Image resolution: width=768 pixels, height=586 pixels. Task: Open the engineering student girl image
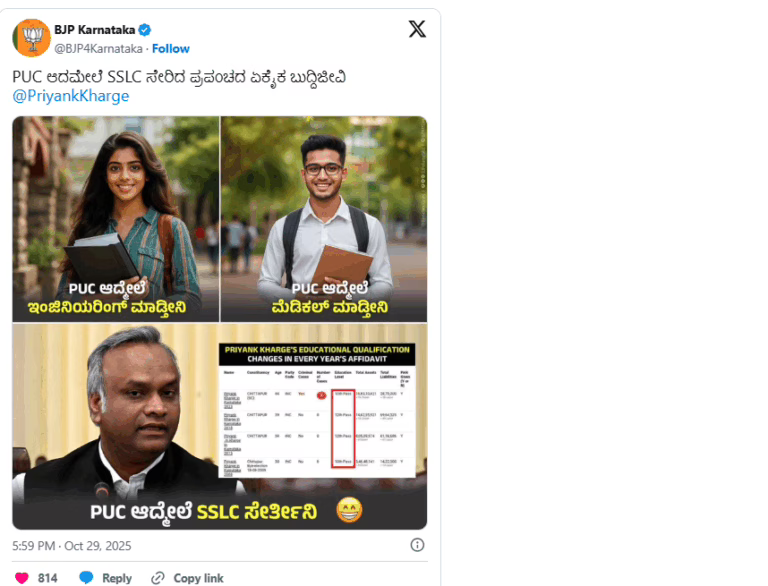tap(116, 219)
